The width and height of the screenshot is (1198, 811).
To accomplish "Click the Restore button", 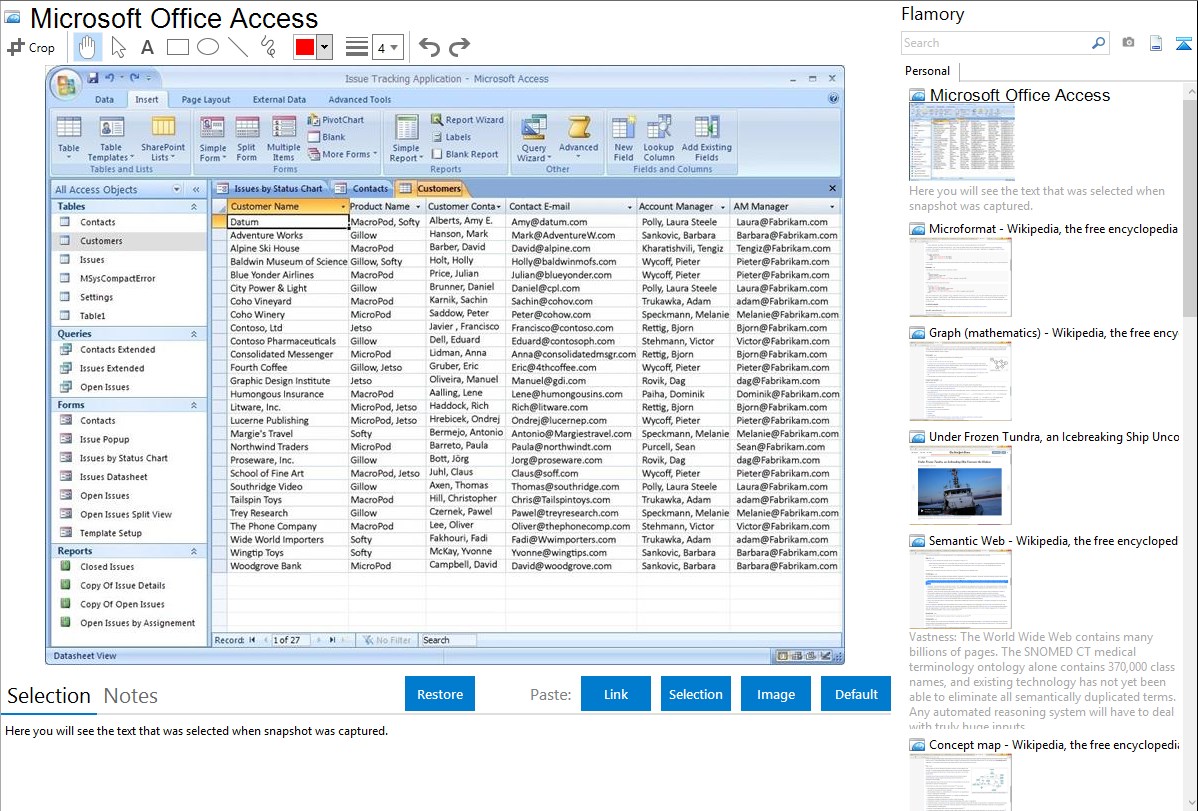I will pos(440,694).
